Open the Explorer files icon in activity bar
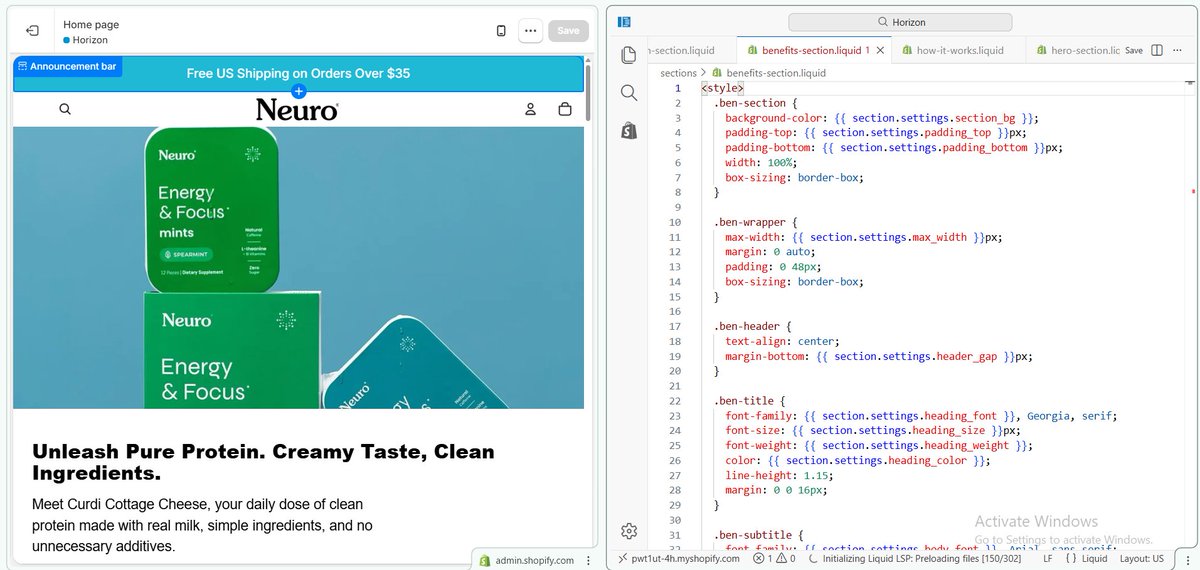This screenshot has height=570, width=1200. click(629, 55)
